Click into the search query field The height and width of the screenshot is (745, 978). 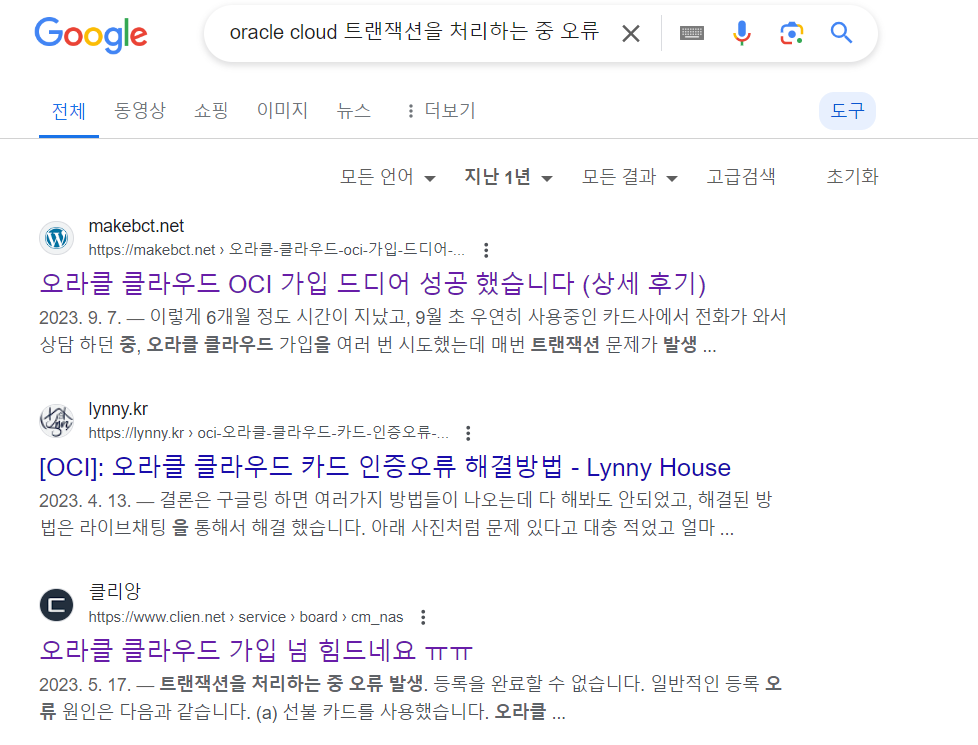coord(414,32)
